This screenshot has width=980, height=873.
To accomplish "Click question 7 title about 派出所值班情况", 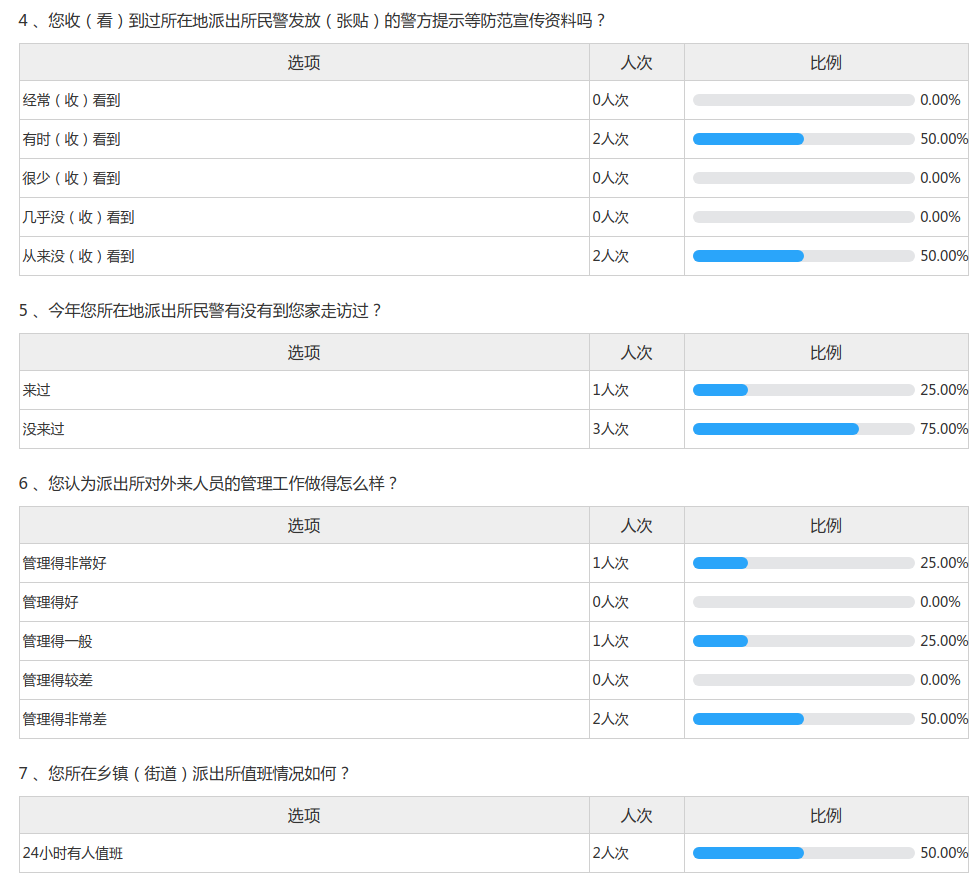I will pos(184,773).
